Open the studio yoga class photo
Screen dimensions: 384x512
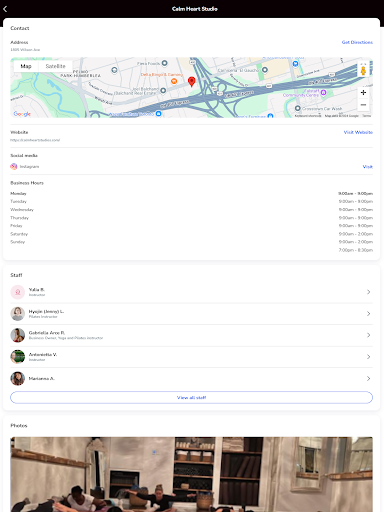[x=191, y=474]
